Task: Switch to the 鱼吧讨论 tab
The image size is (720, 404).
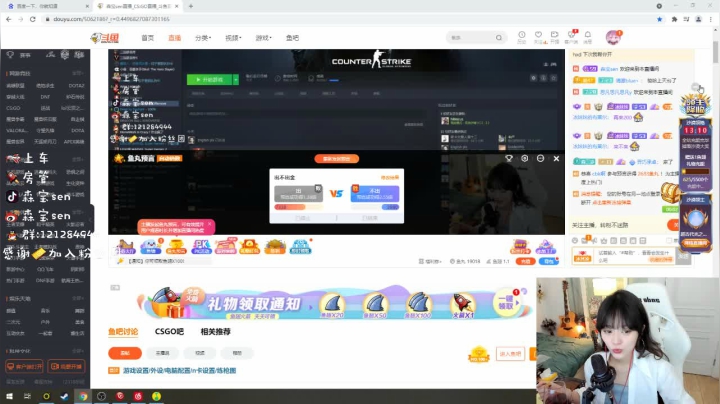Action: coord(123,331)
